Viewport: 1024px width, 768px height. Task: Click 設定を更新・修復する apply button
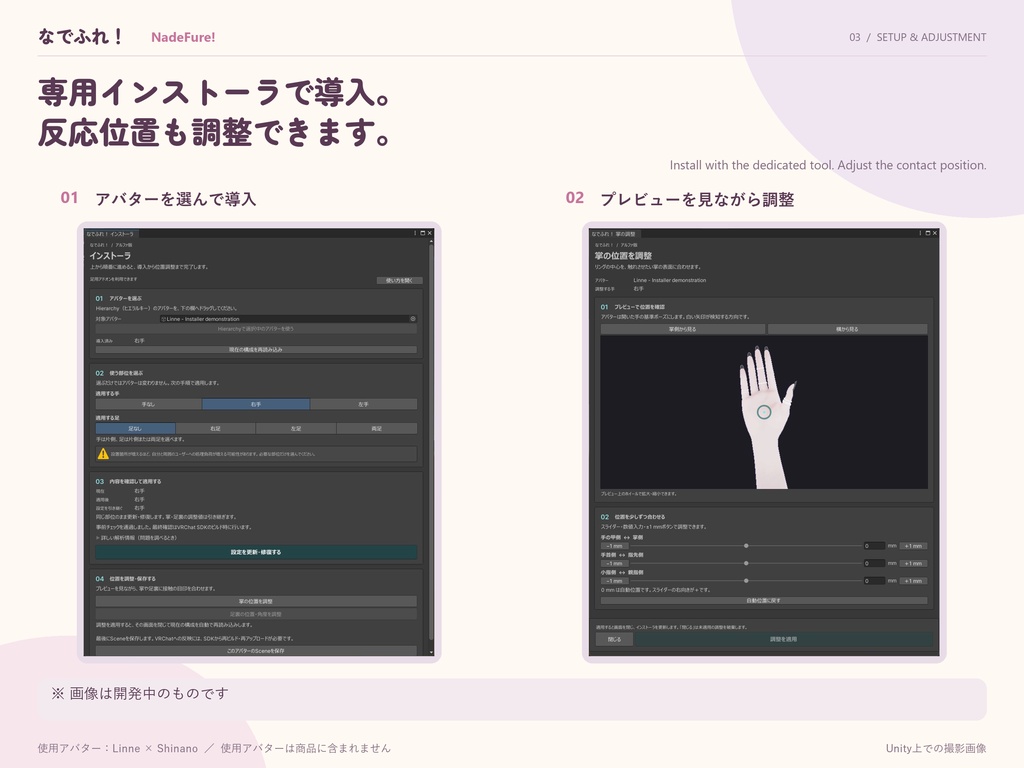(x=256, y=552)
